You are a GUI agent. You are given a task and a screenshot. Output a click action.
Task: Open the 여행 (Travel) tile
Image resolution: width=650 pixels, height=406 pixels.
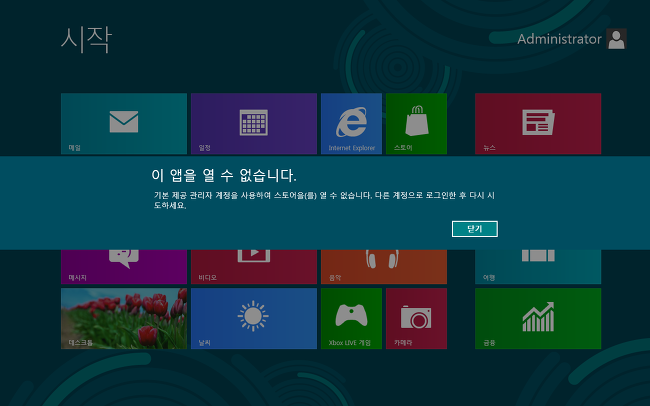pyautogui.click(x=538, y=267)
